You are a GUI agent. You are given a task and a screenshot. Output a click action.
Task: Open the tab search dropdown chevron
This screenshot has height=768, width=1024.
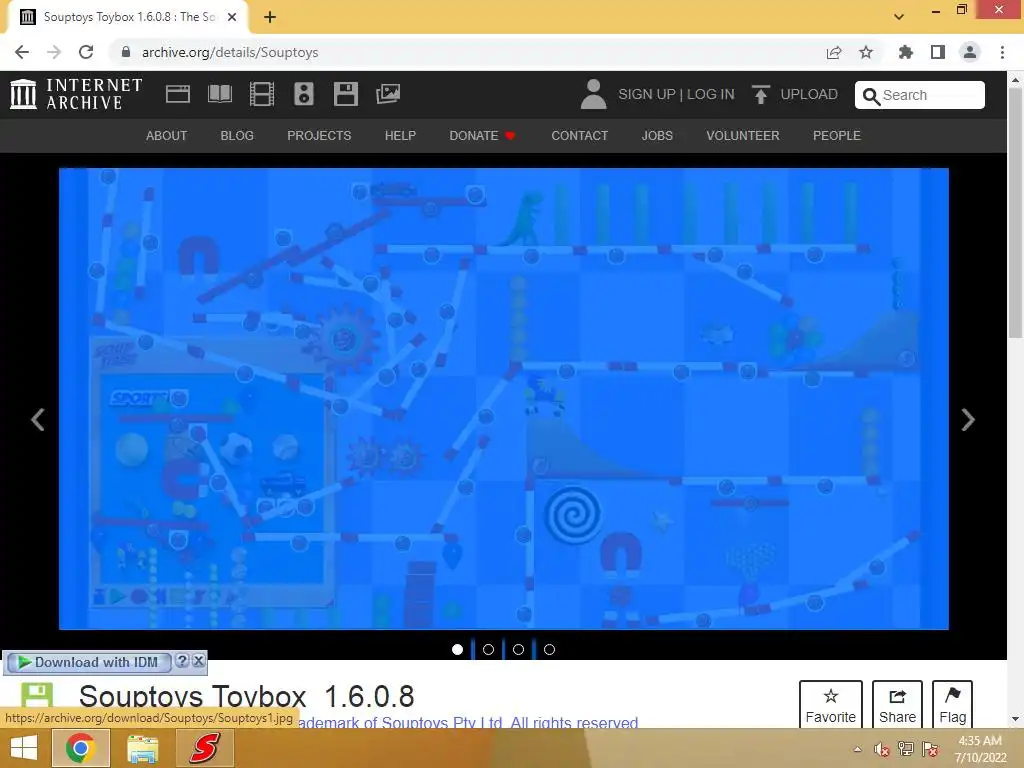[899, 17]
